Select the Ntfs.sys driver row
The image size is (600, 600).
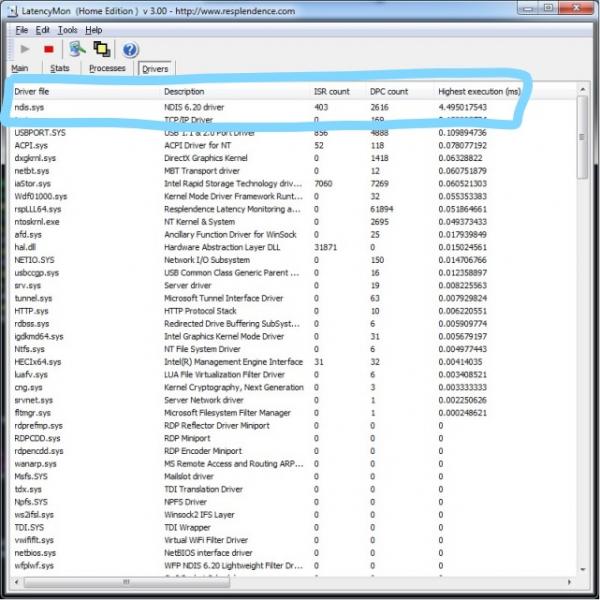pos(293,349)
